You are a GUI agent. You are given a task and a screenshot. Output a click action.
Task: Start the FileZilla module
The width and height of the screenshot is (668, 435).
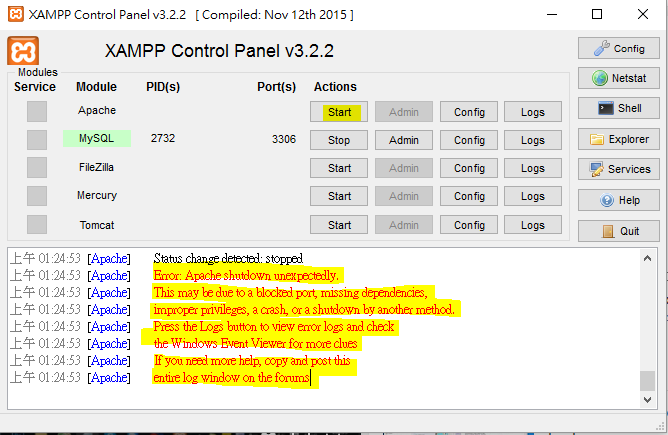coord(339,168)
